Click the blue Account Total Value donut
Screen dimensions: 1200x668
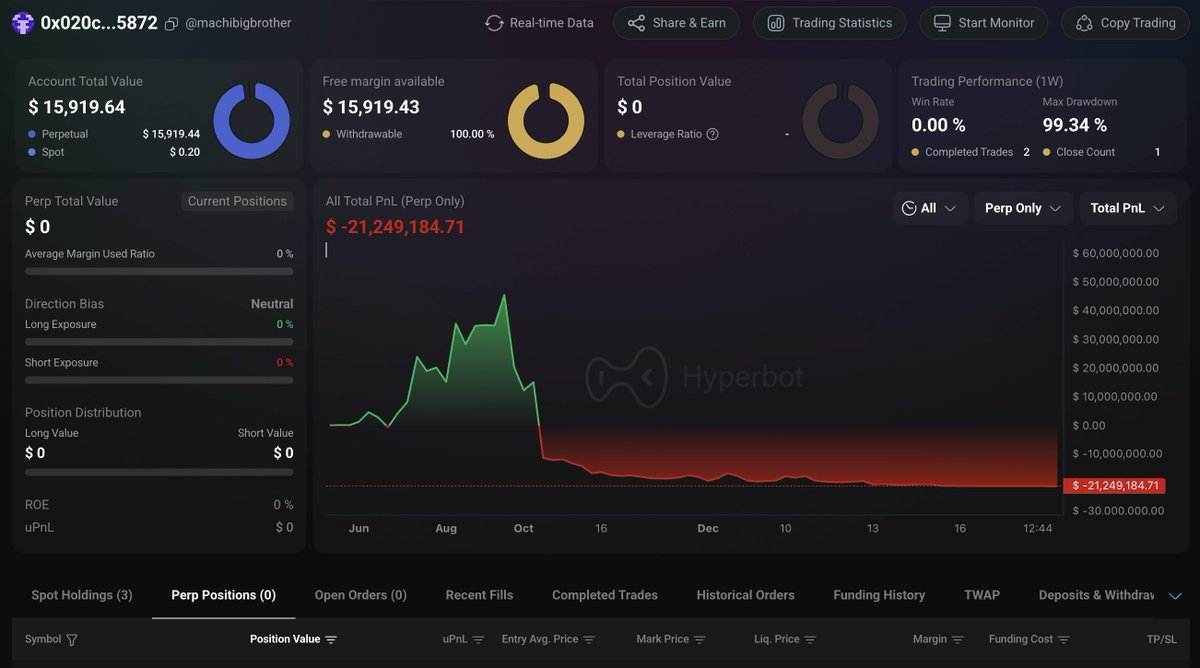(252, 121)
